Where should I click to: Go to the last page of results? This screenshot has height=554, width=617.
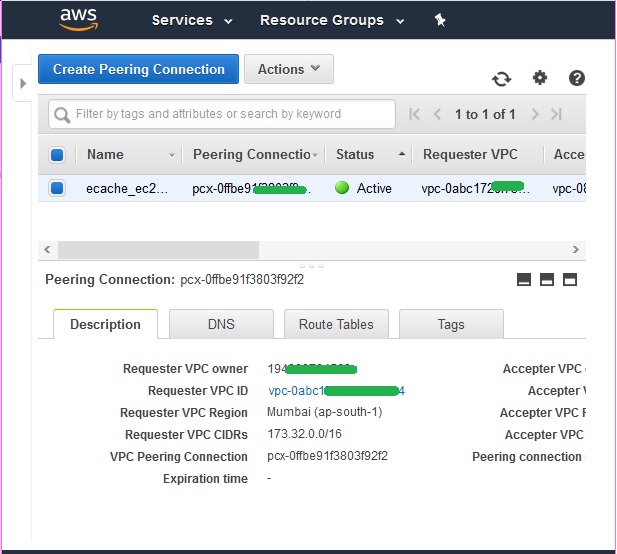click(557, 114)
